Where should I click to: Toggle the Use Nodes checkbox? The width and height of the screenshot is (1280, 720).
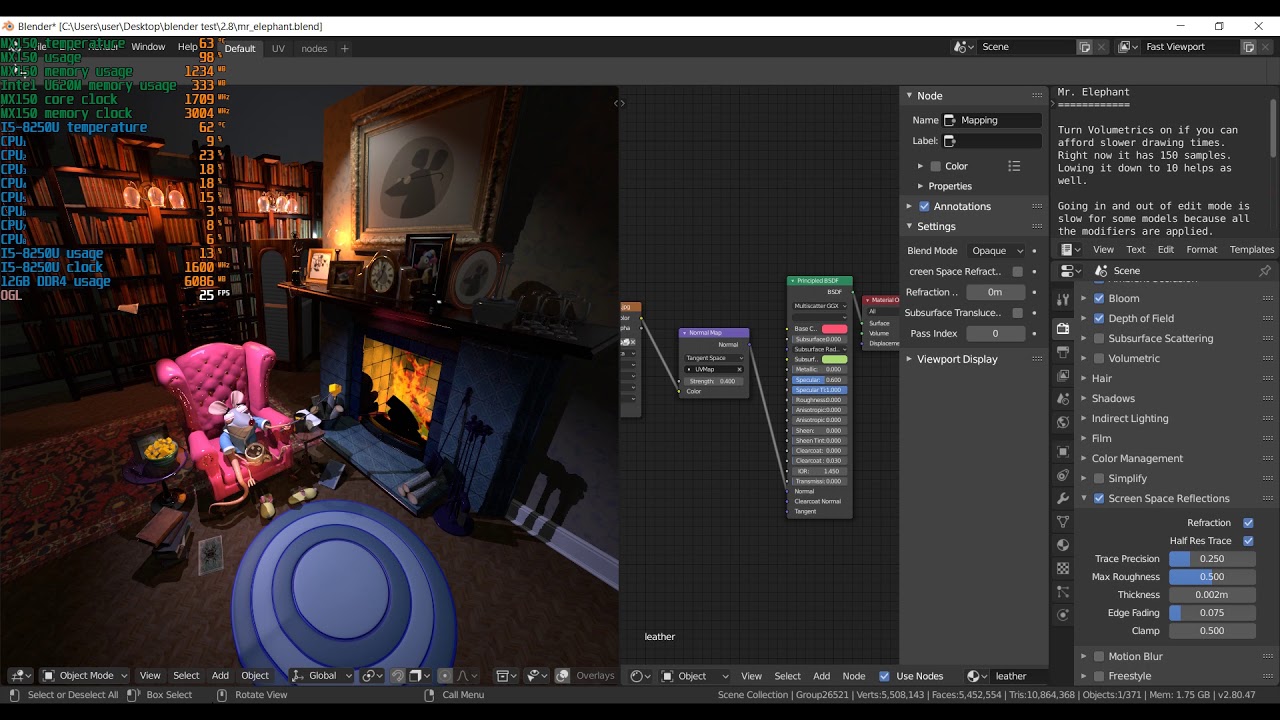click(884, 676)
